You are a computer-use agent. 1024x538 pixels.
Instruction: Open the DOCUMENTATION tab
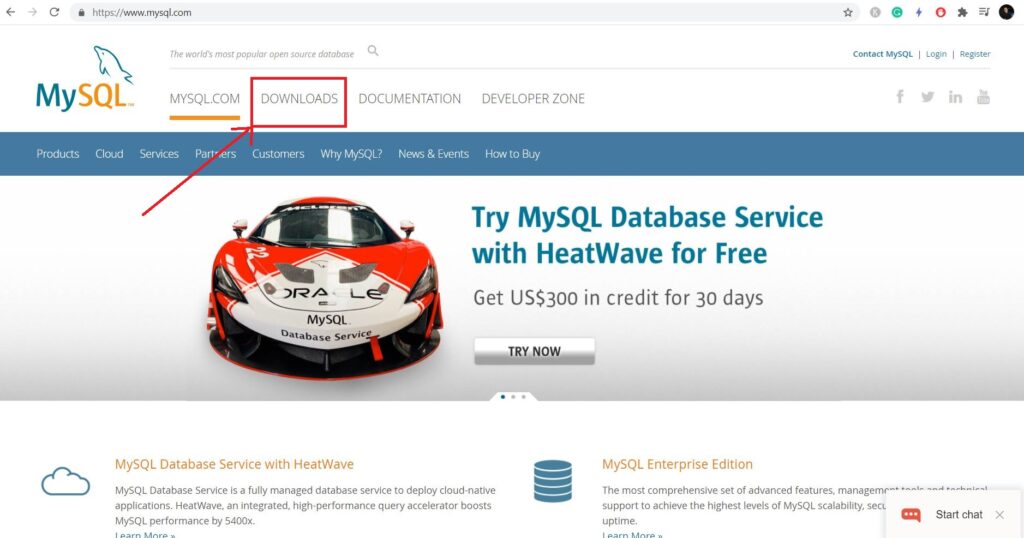pyautogui.click(x=409, y=99)
